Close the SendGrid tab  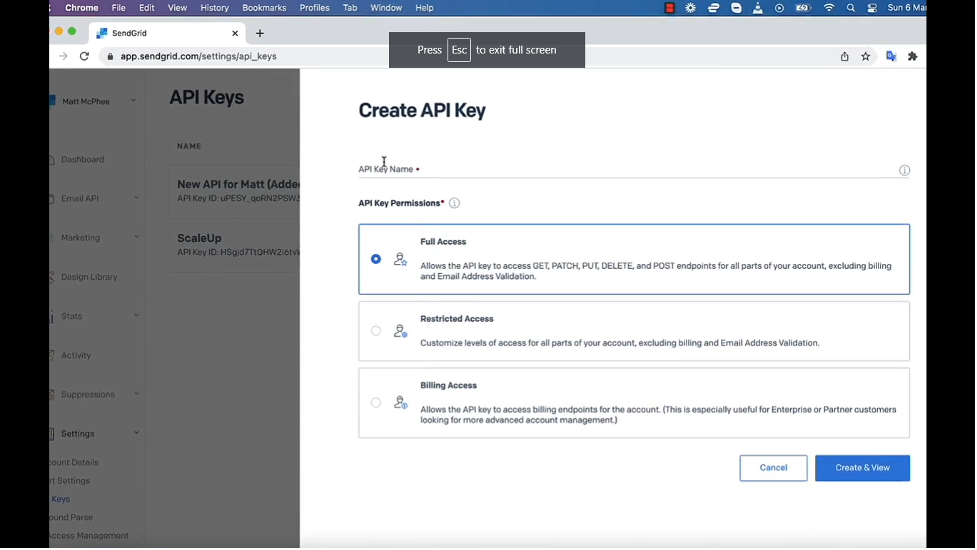click(235, 33)
